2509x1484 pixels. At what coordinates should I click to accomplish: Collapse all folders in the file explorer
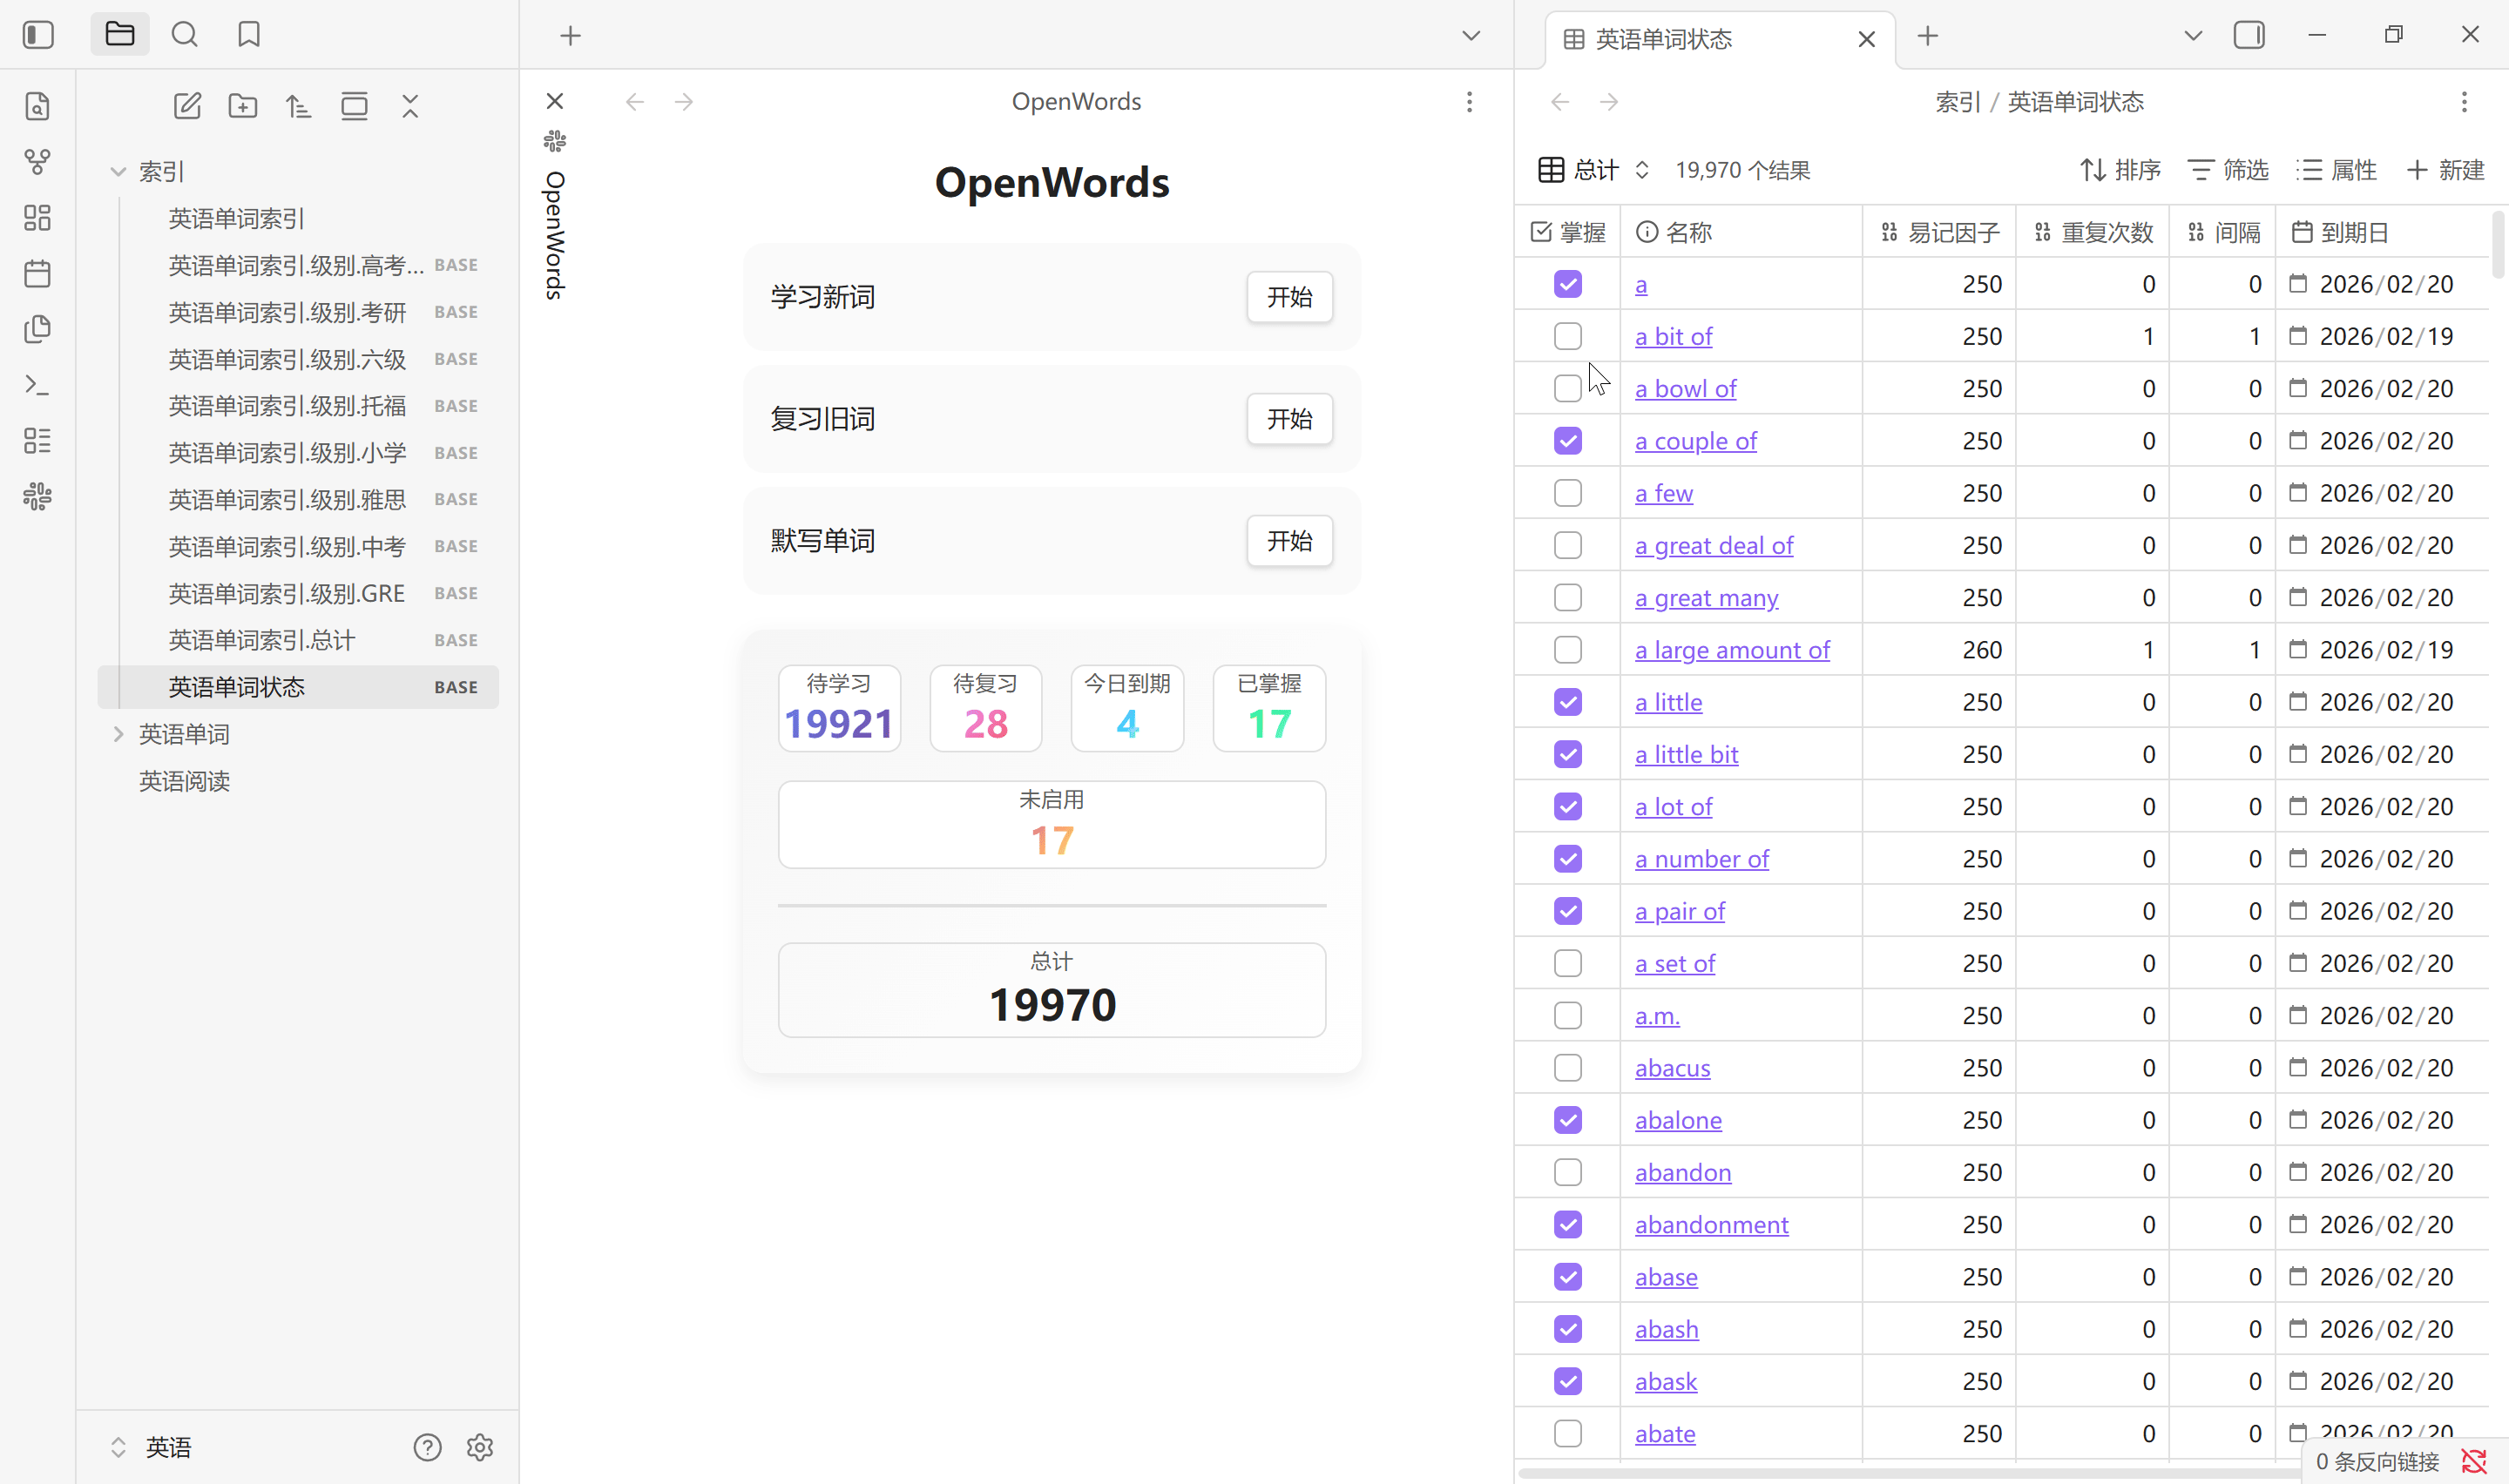pyautogui.click(x=410, y=106)
